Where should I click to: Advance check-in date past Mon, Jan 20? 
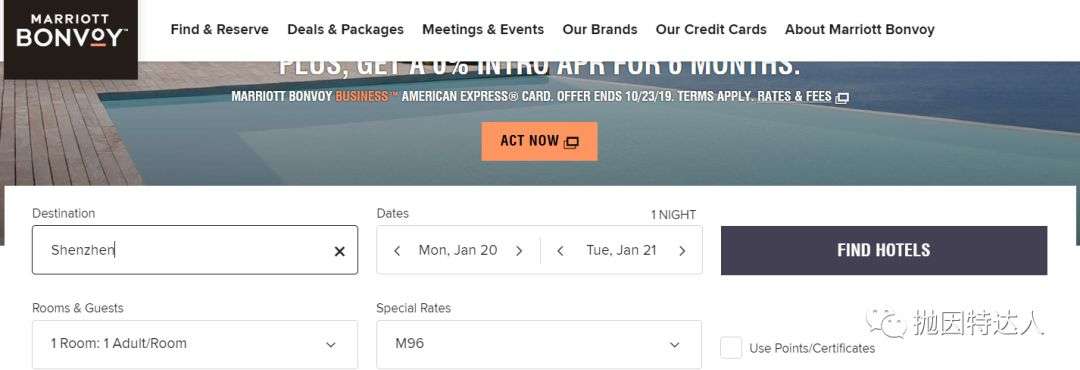pos(519,251)
